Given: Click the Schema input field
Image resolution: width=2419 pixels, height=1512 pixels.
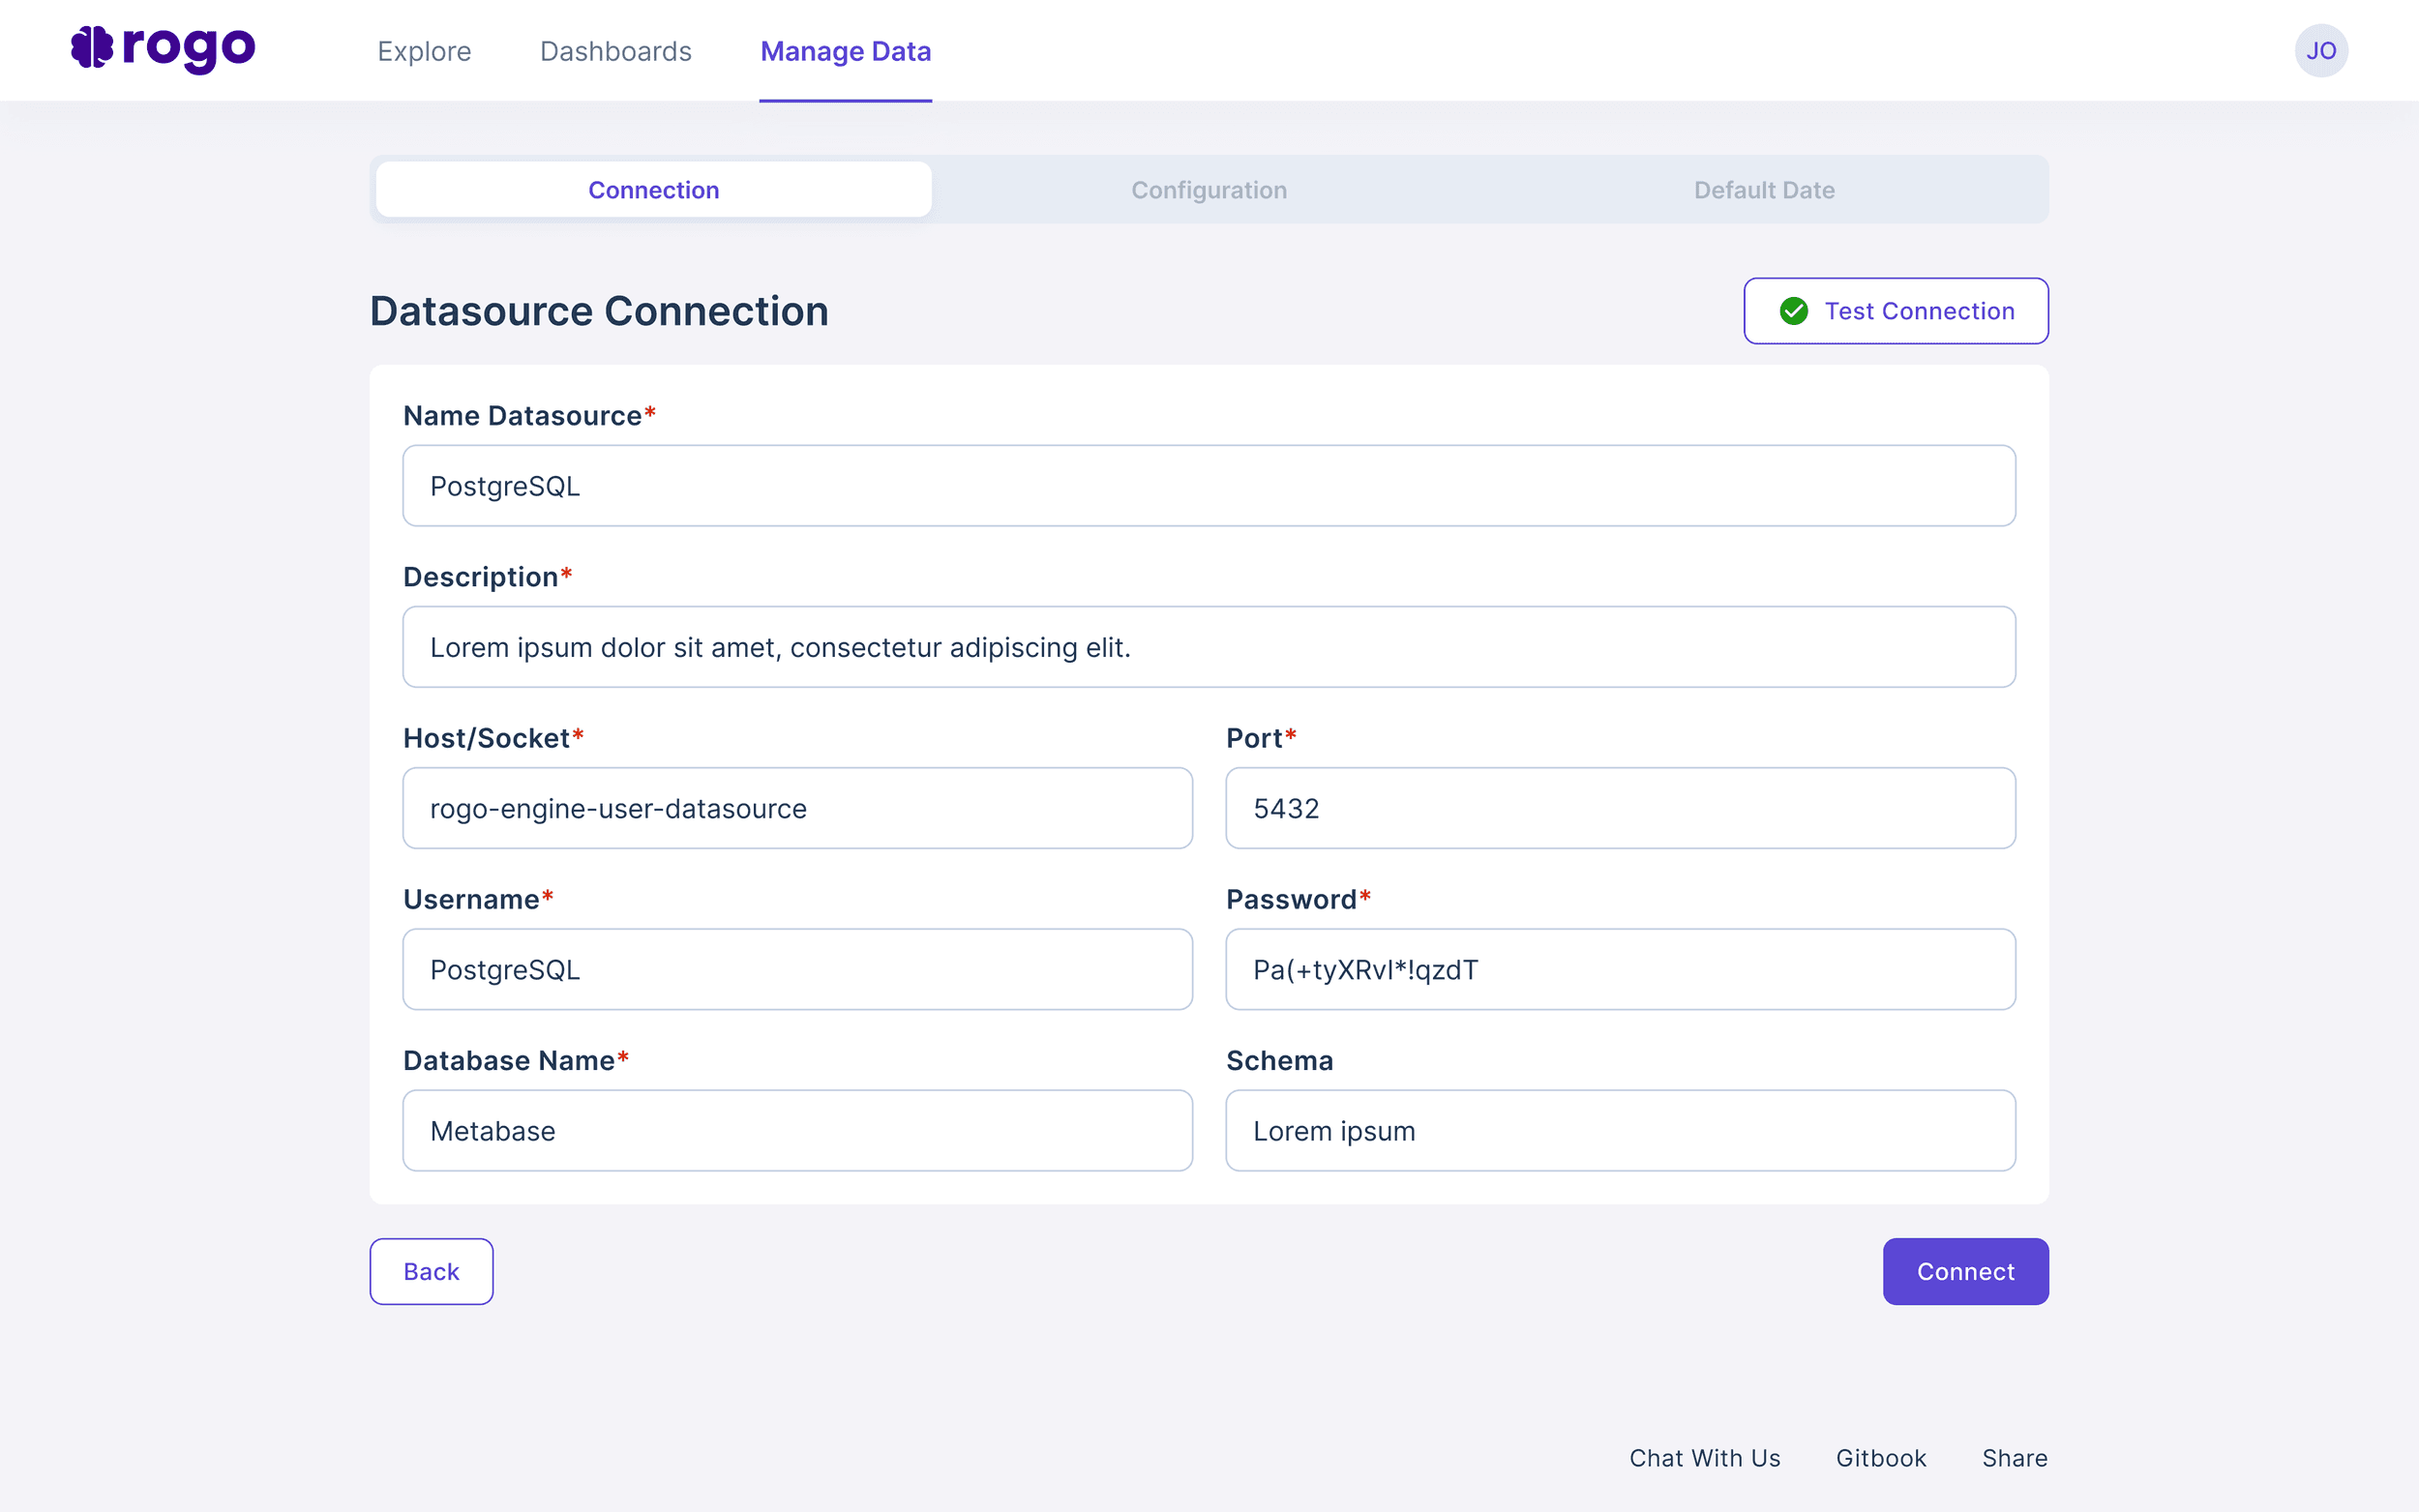Looking at the screenshot, I should point(1619,1130).
